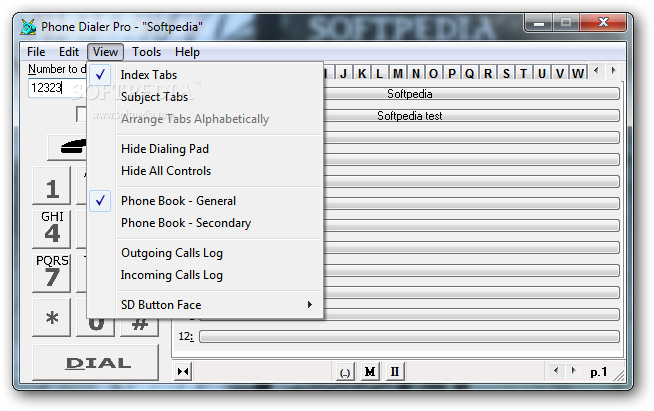Click the M button in bottom toolbar

370,372
